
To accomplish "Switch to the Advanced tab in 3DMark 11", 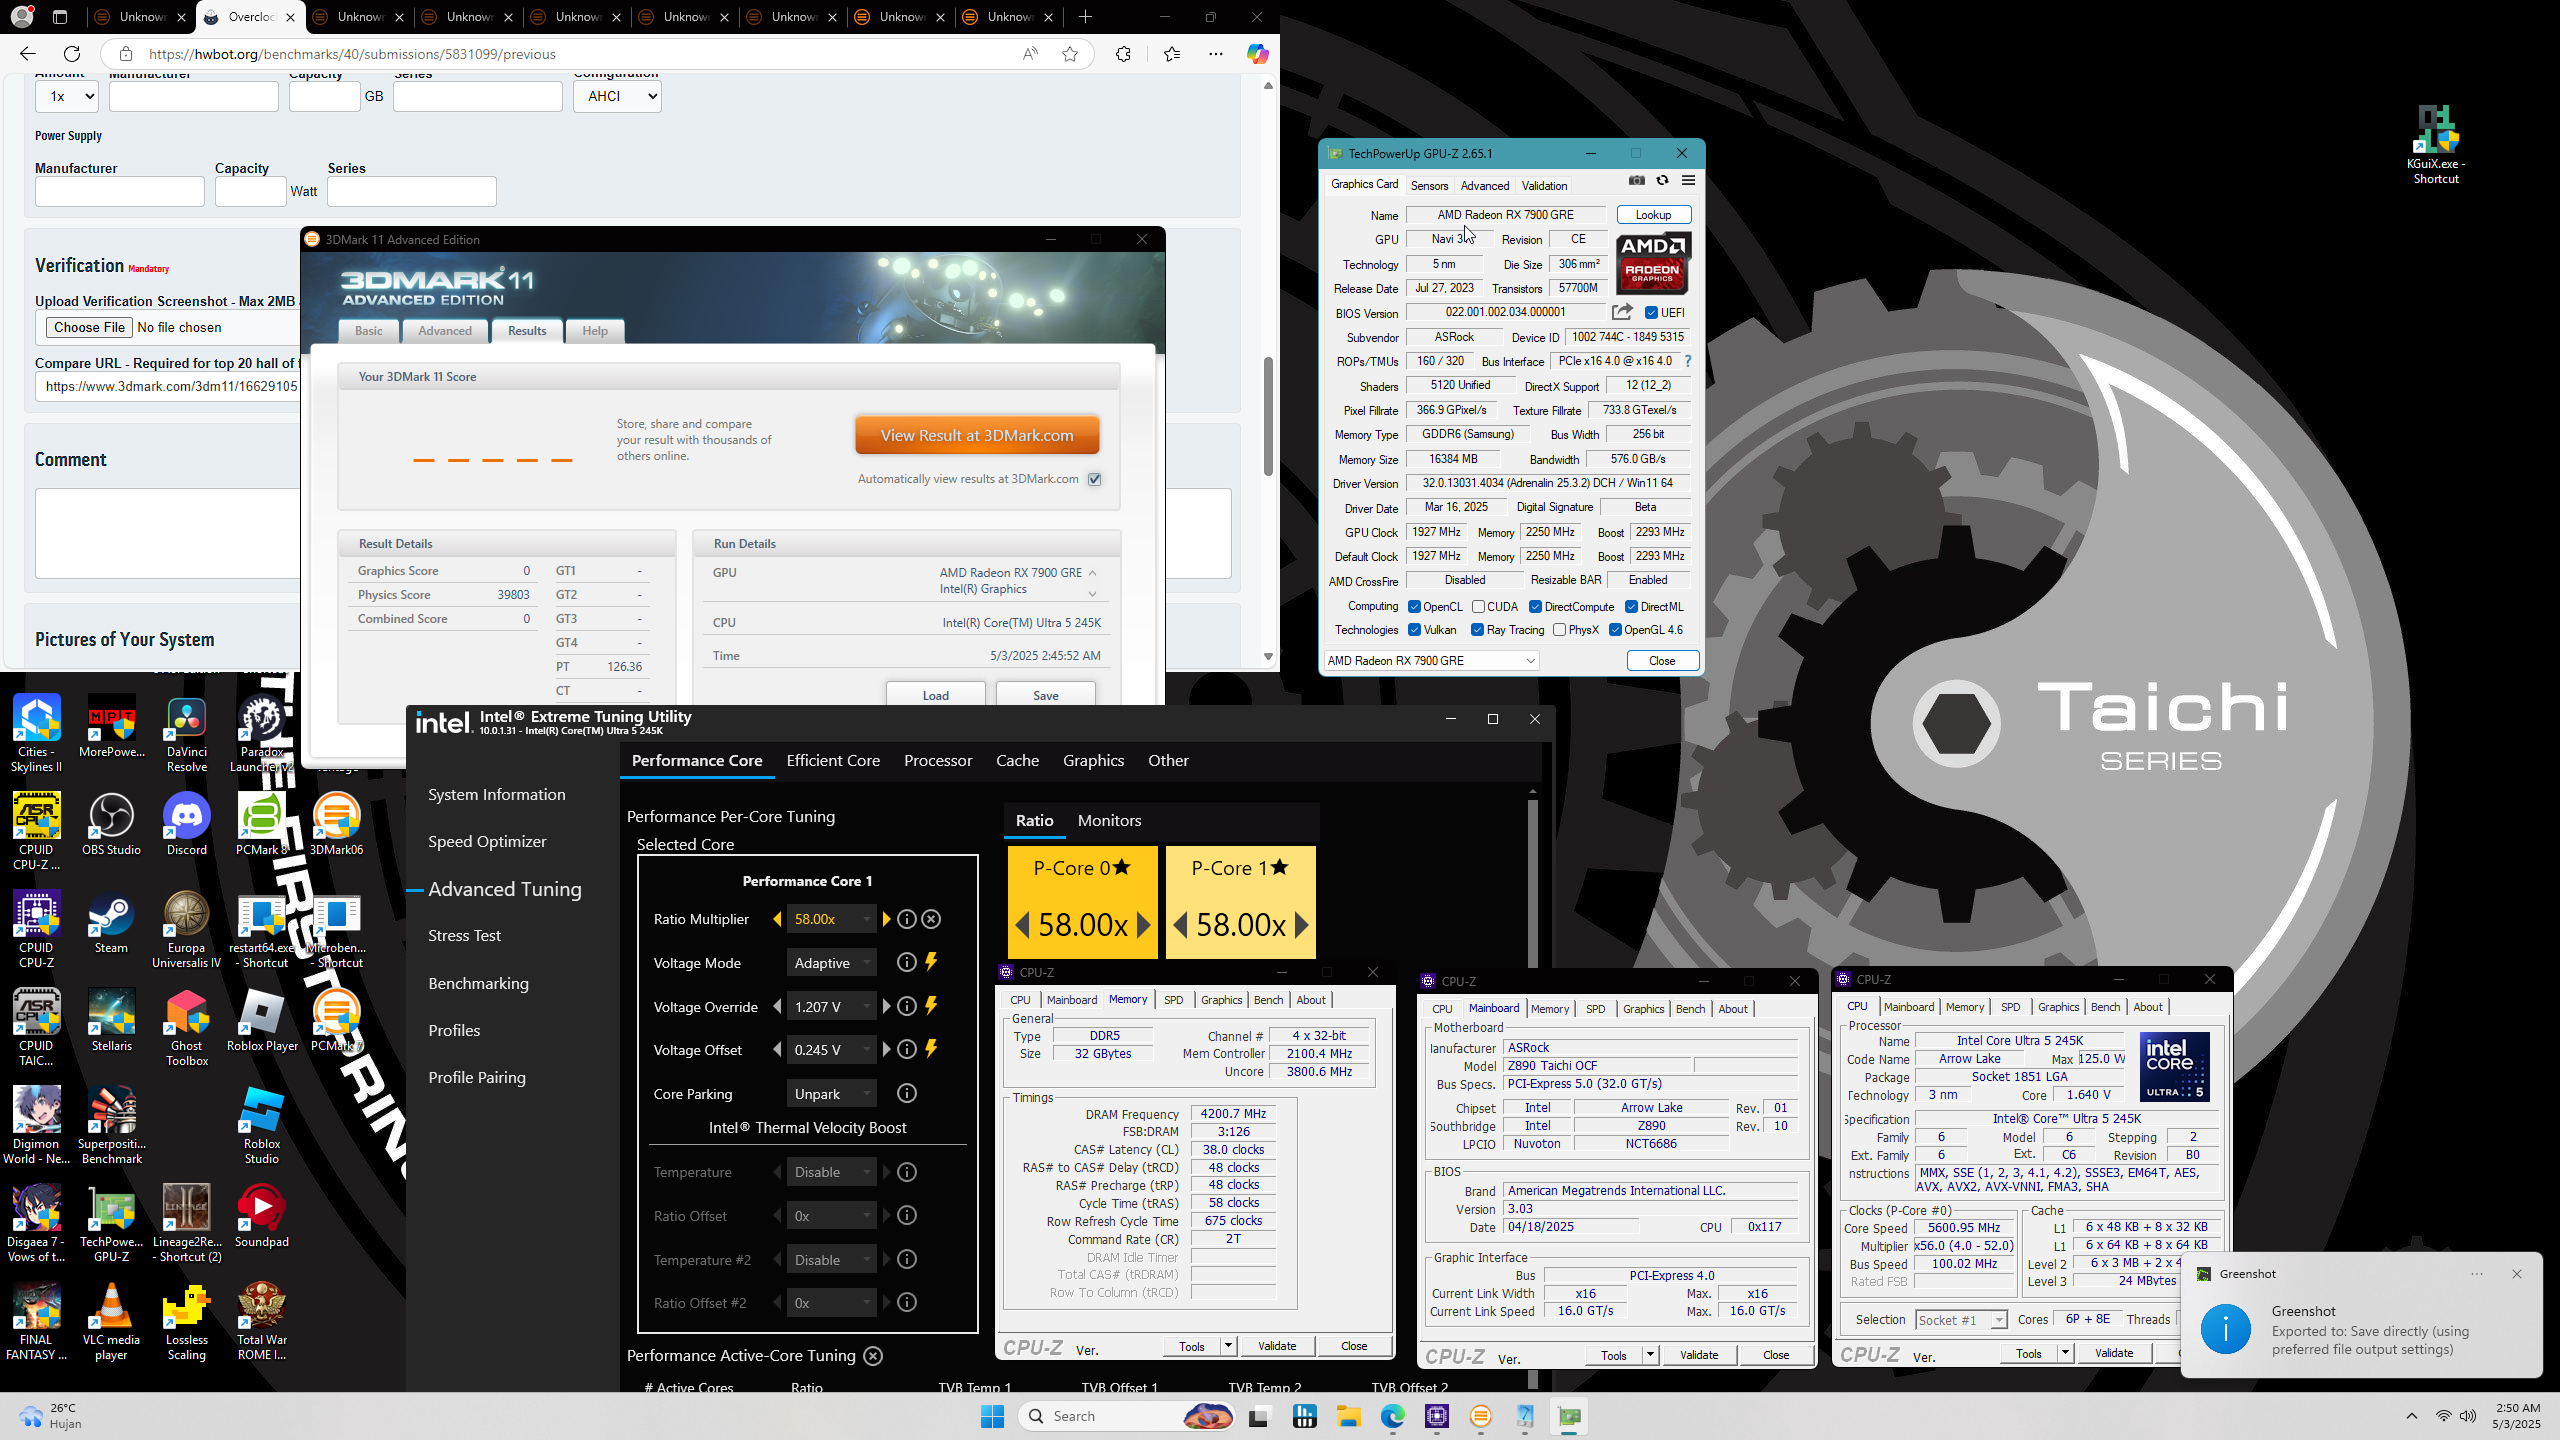I will [445, 331].
